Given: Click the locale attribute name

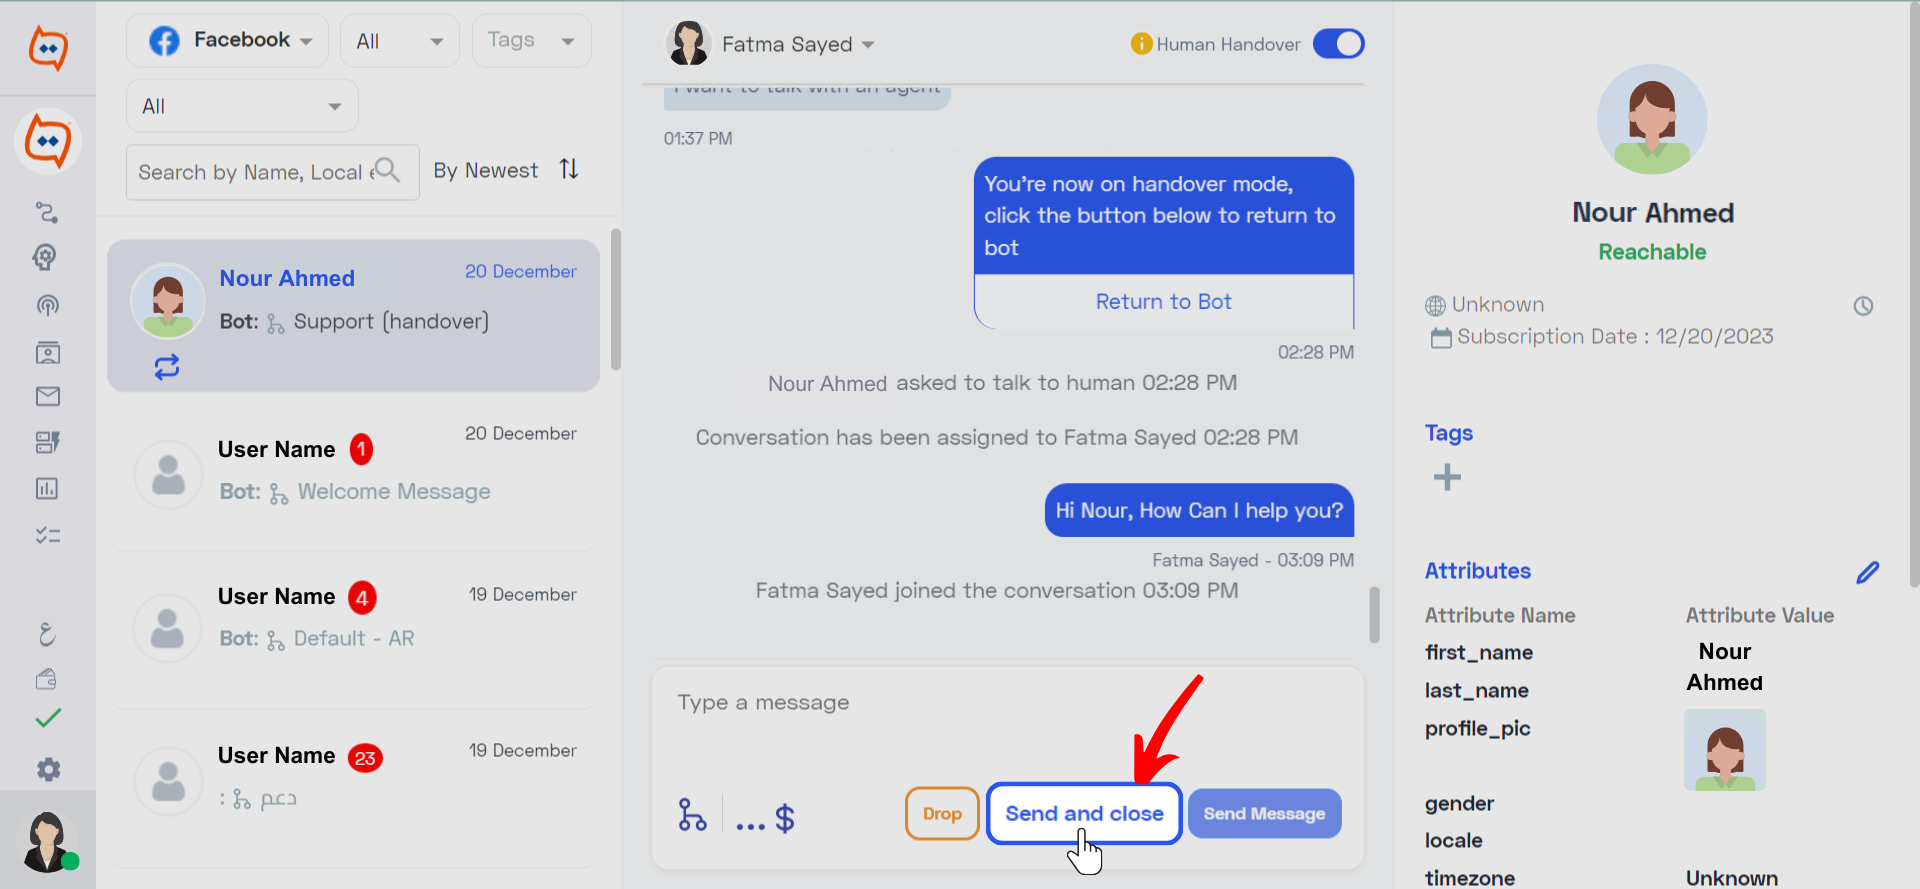Looking at the screenshot, I should click(x=1454, y=841).
